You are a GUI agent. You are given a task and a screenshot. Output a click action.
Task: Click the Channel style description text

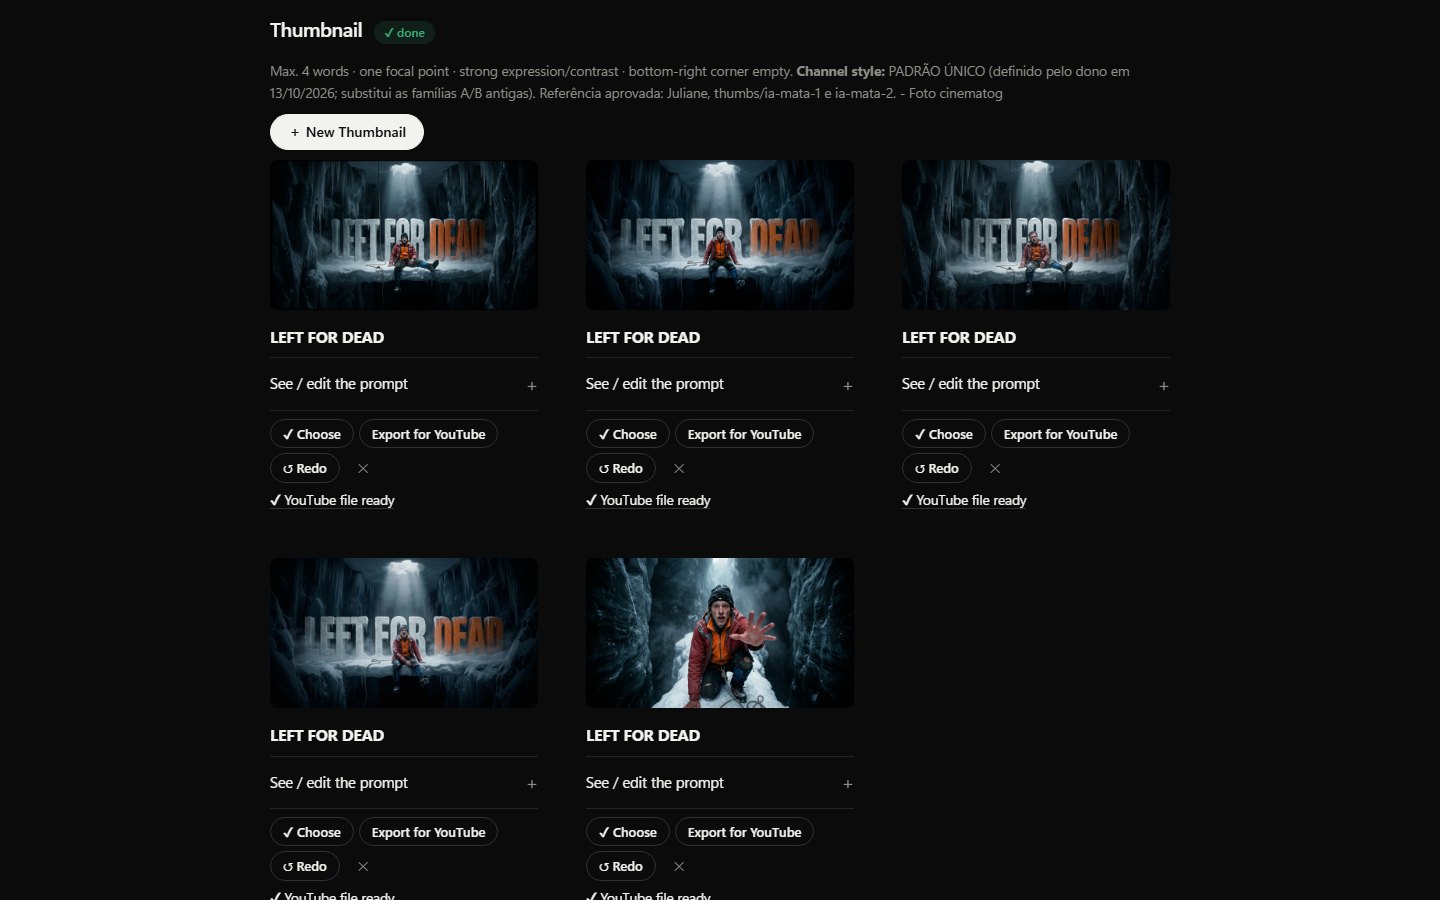700,82
